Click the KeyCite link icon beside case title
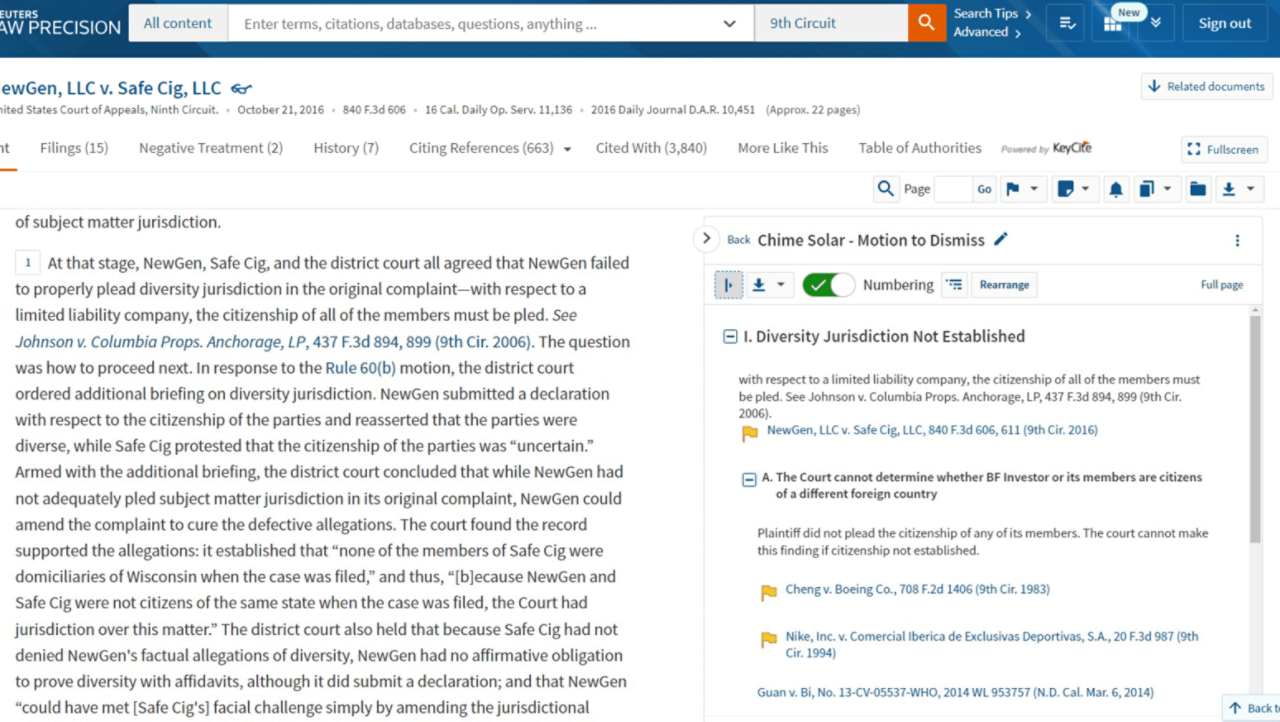This screenshot has width=1280, height=722. [x=241, y=88]
